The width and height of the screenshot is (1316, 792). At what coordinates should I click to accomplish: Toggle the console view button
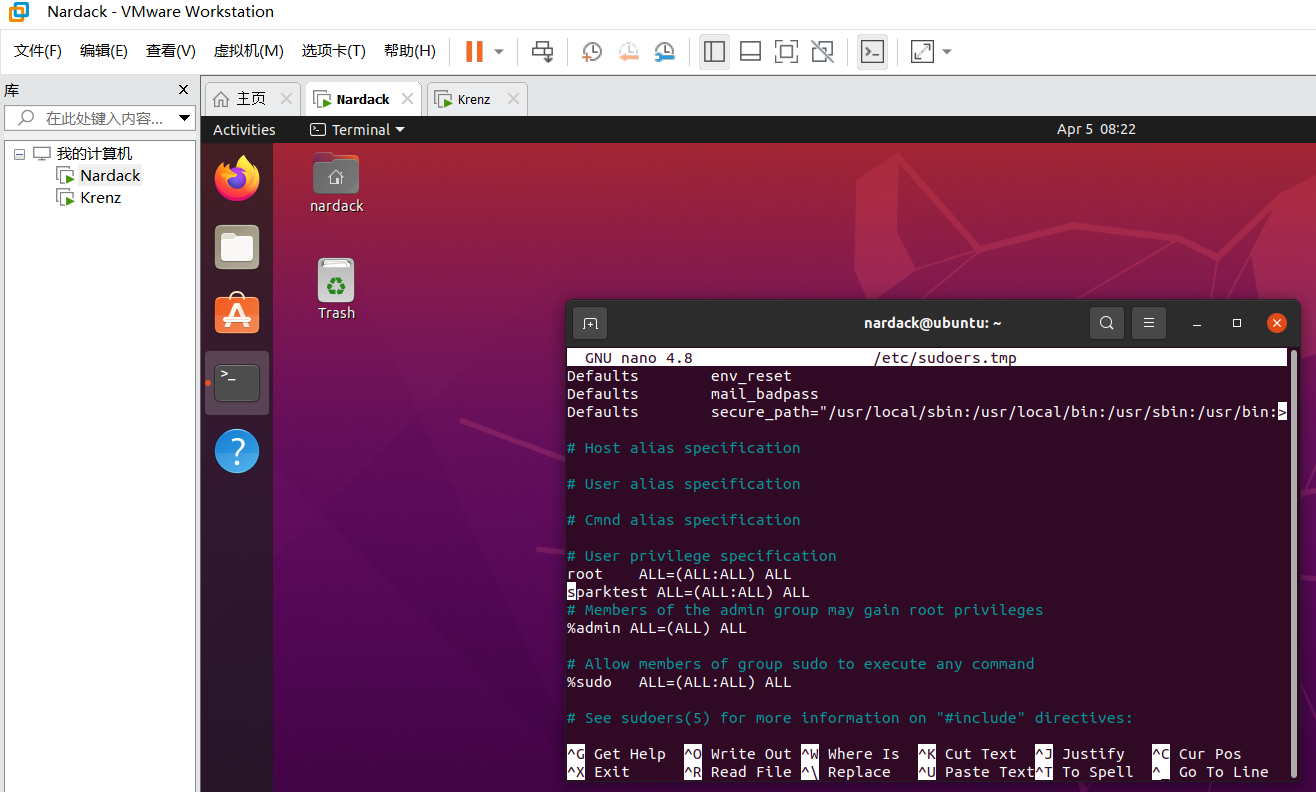(x=873, y=51)
